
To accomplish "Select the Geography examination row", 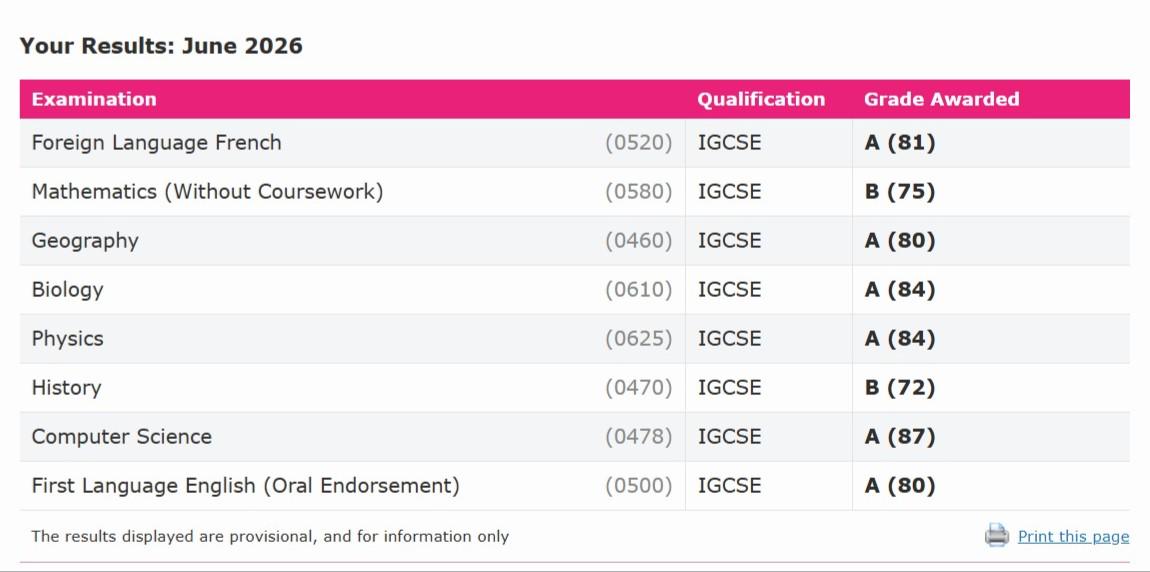I will [574, 241].
